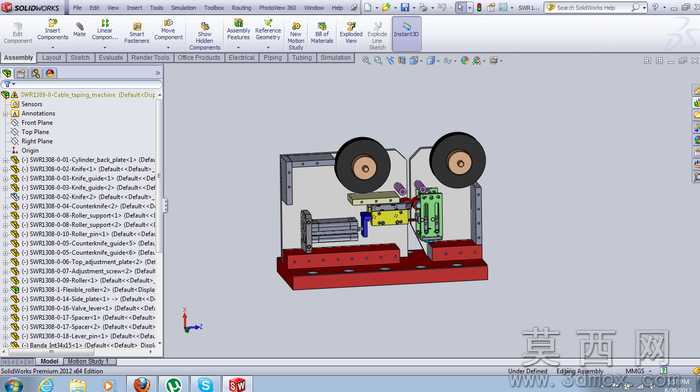Click the Print icon
Screen dimensions: 700x392
click(423, 8)
